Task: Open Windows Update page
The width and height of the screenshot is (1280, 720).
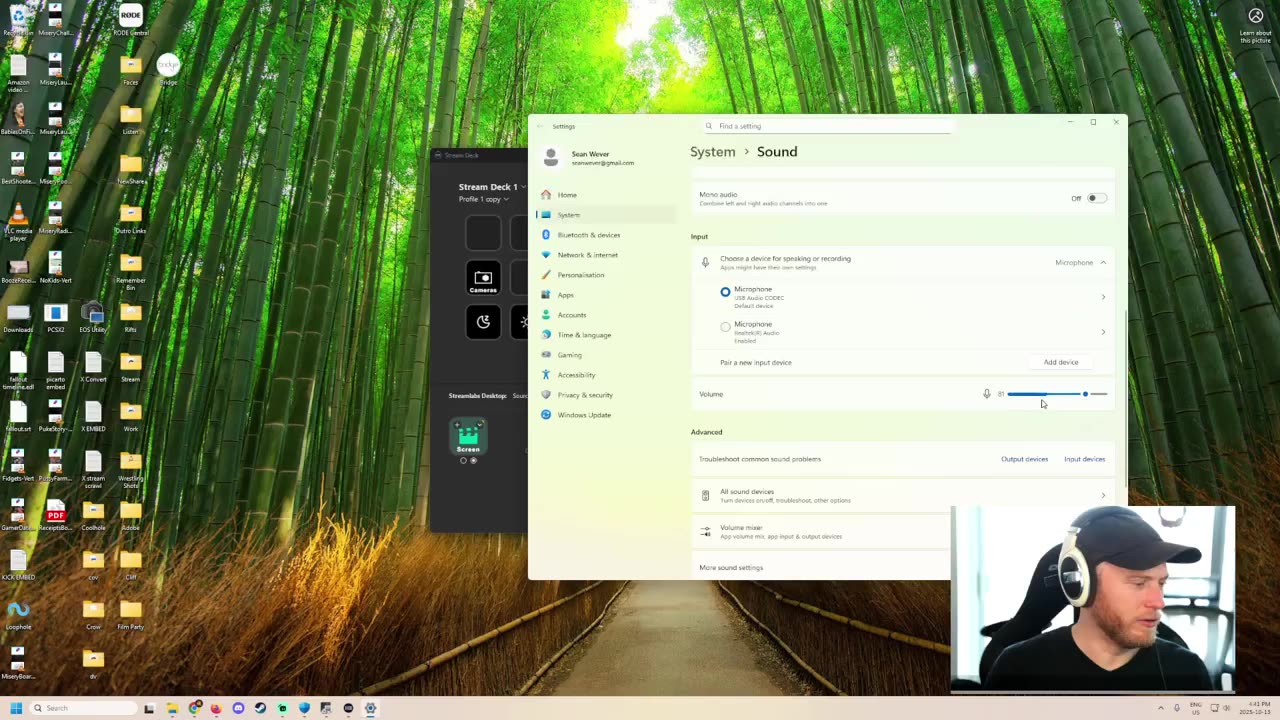Action: pos(606,415)
